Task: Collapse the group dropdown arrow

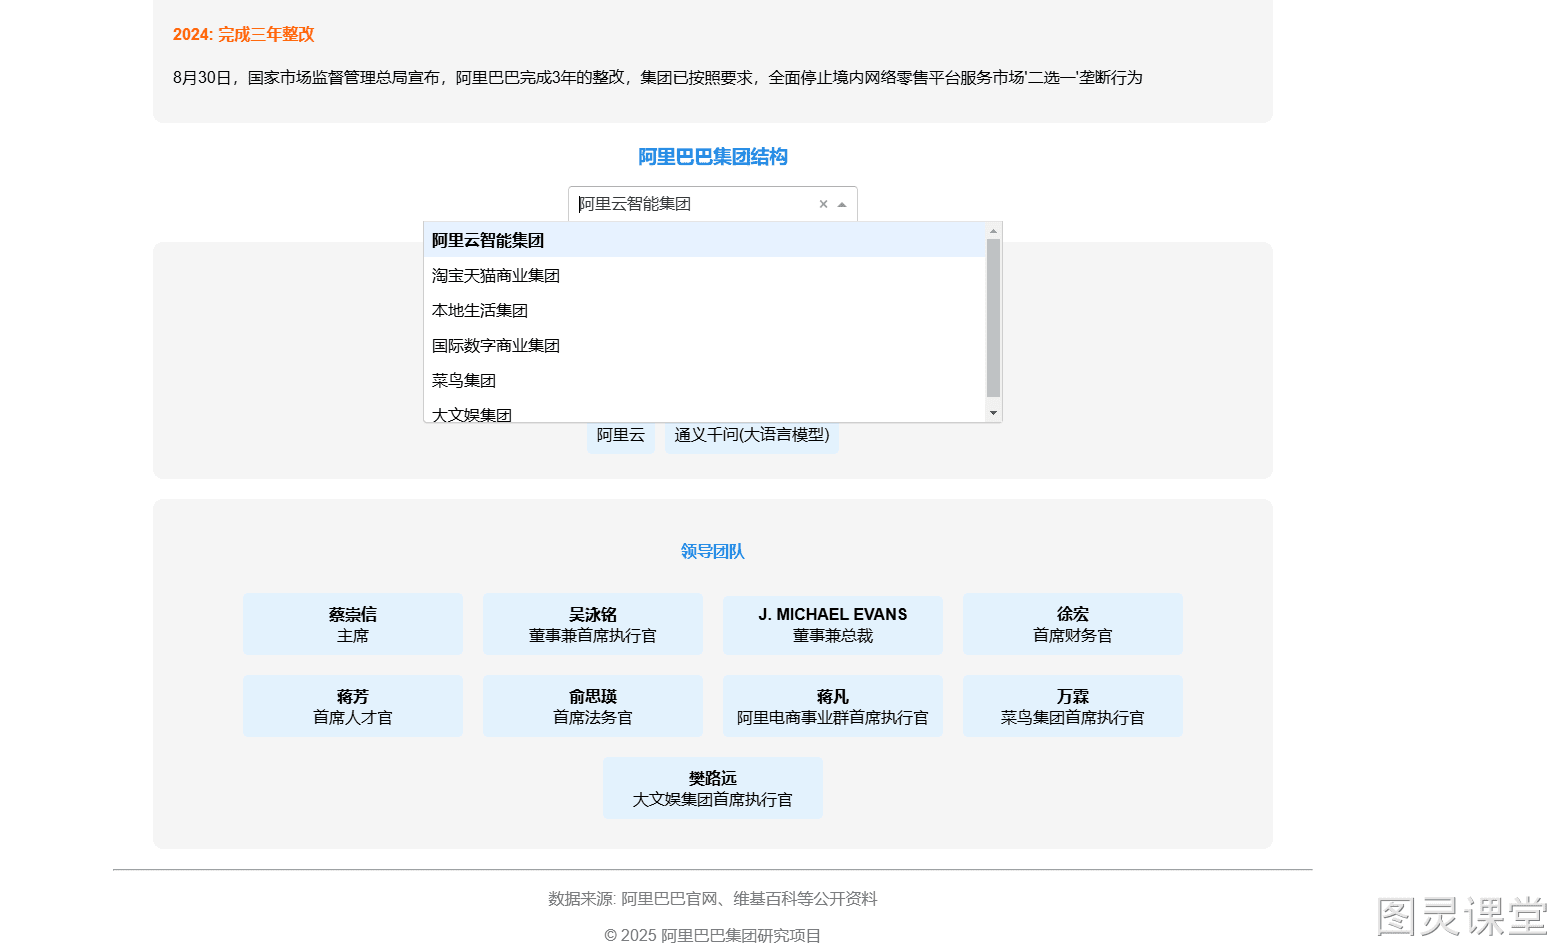Action: point(842,204)
